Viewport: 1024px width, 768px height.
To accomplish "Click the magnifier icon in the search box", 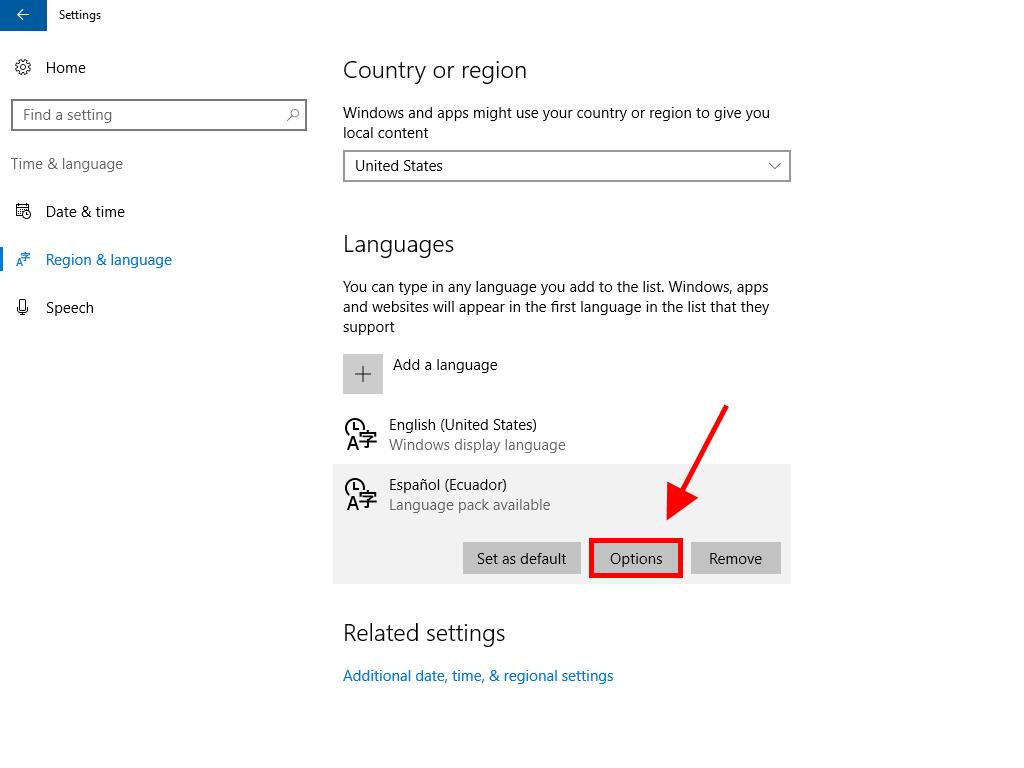I will [292, 115].
